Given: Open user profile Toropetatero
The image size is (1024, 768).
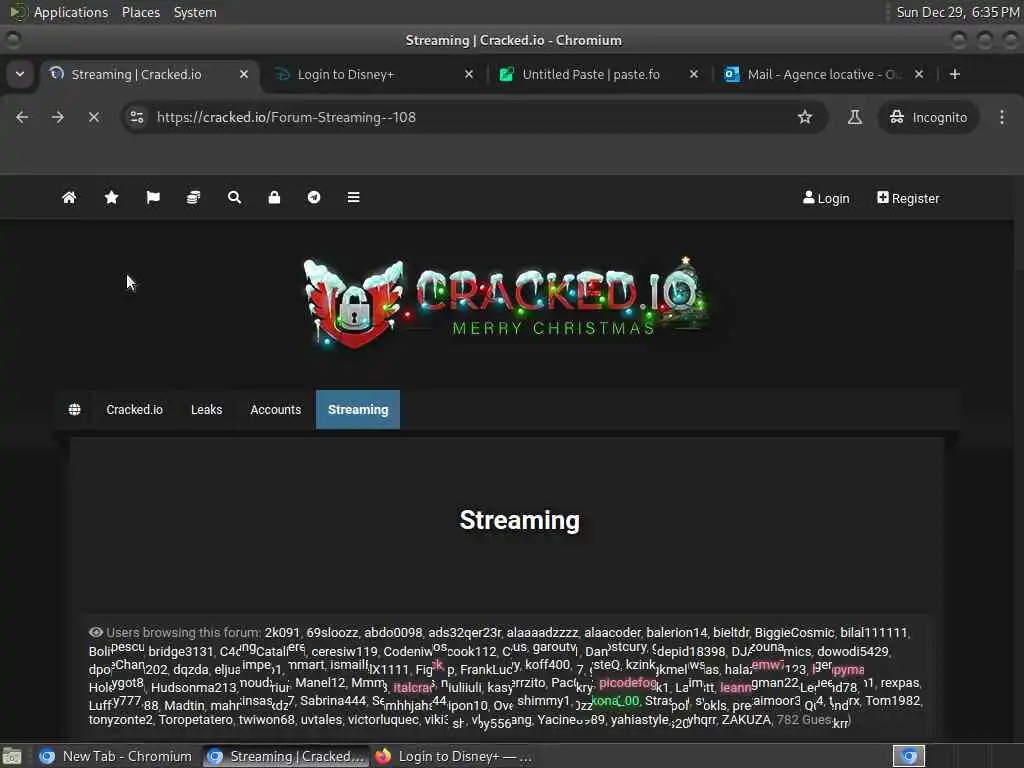Looking at the screenshot, I should 195,720.
